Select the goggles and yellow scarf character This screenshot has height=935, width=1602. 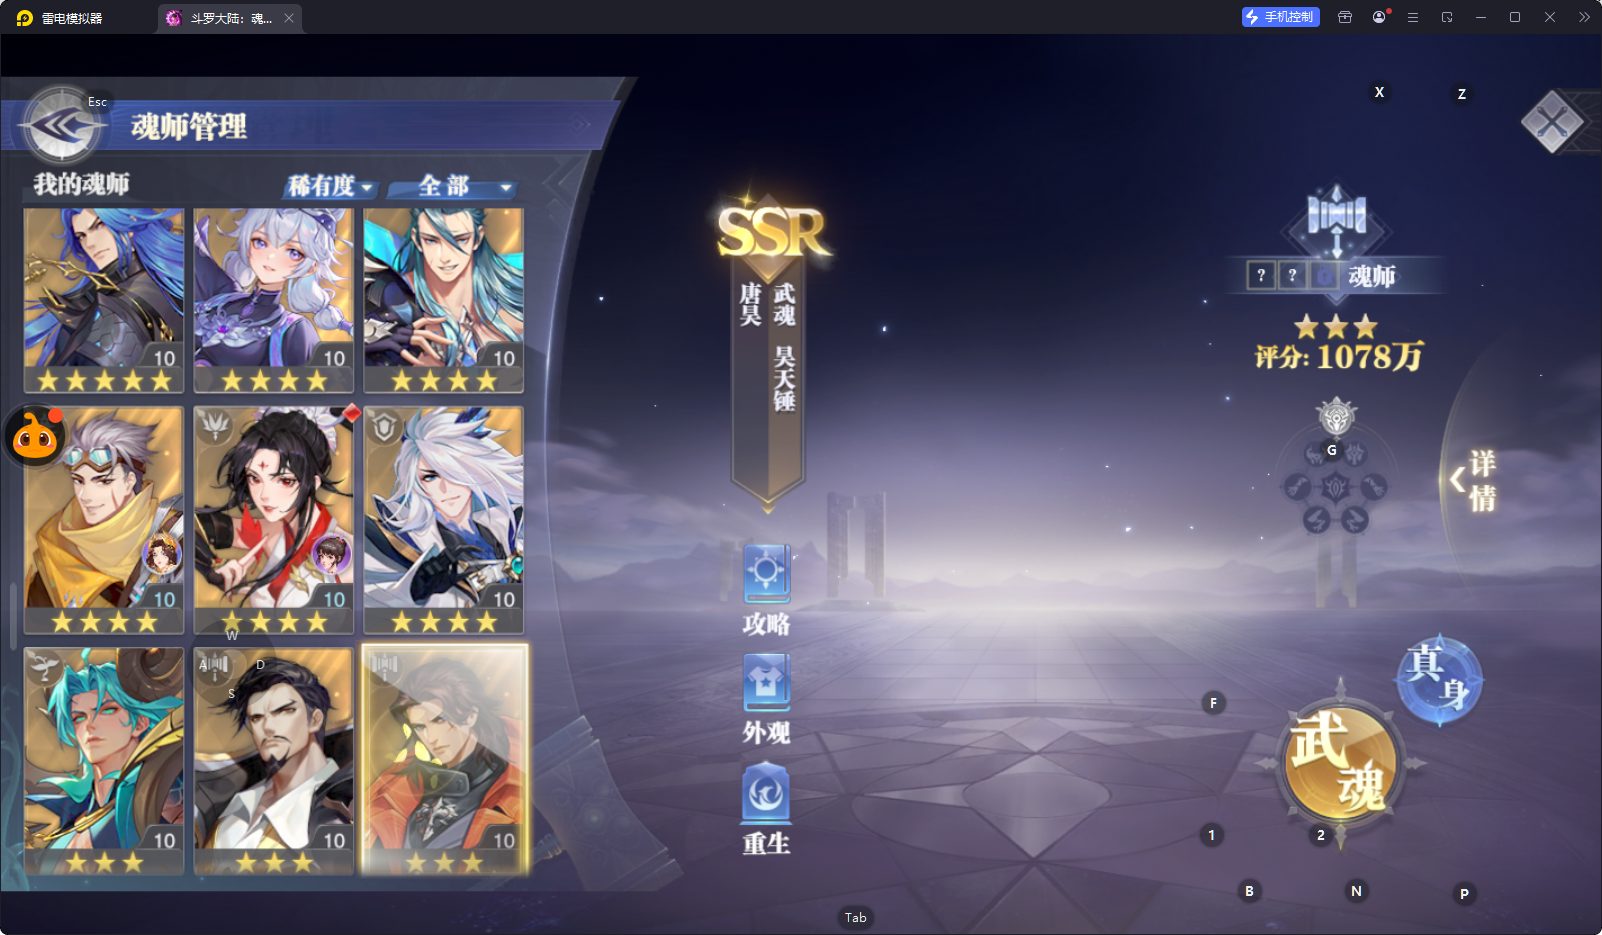104,520
